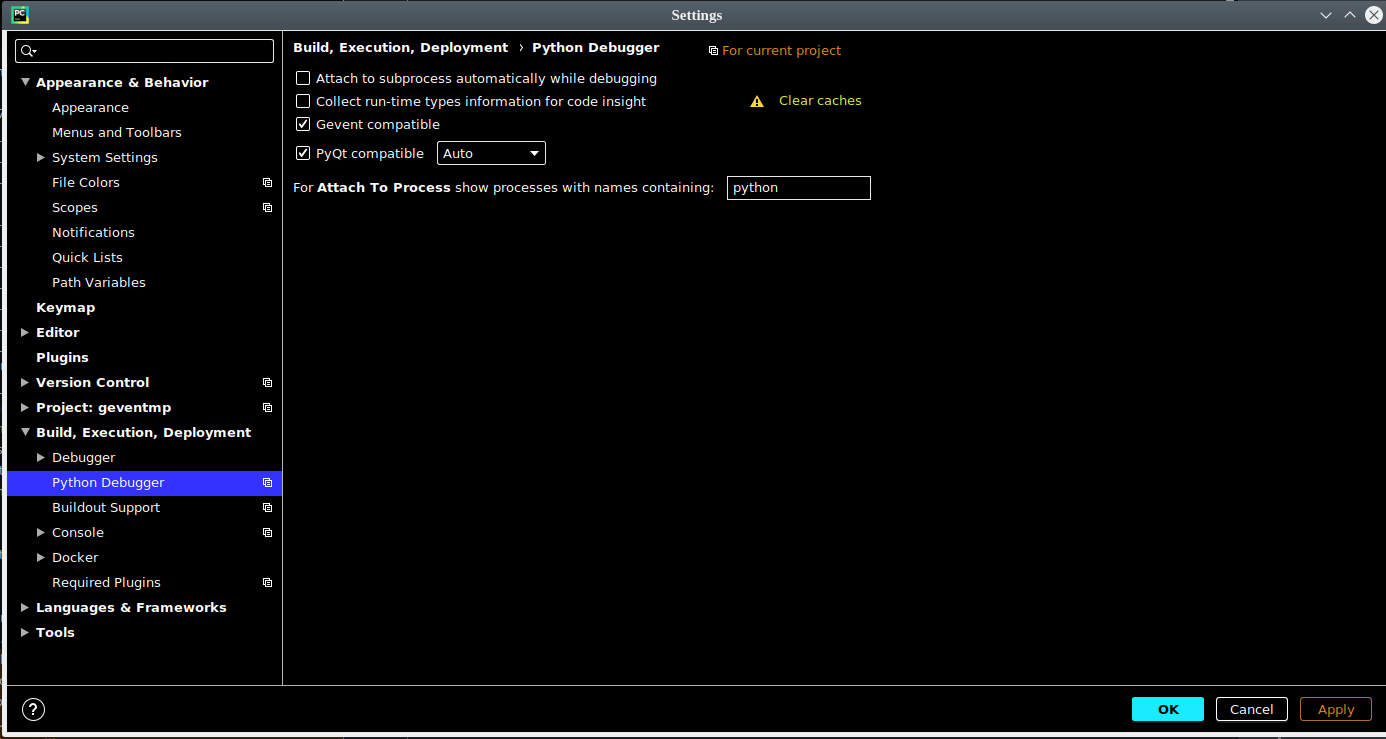Click the python process name filter field
The height and width of the screenshot is (739, 1386).
pos(798,188)
